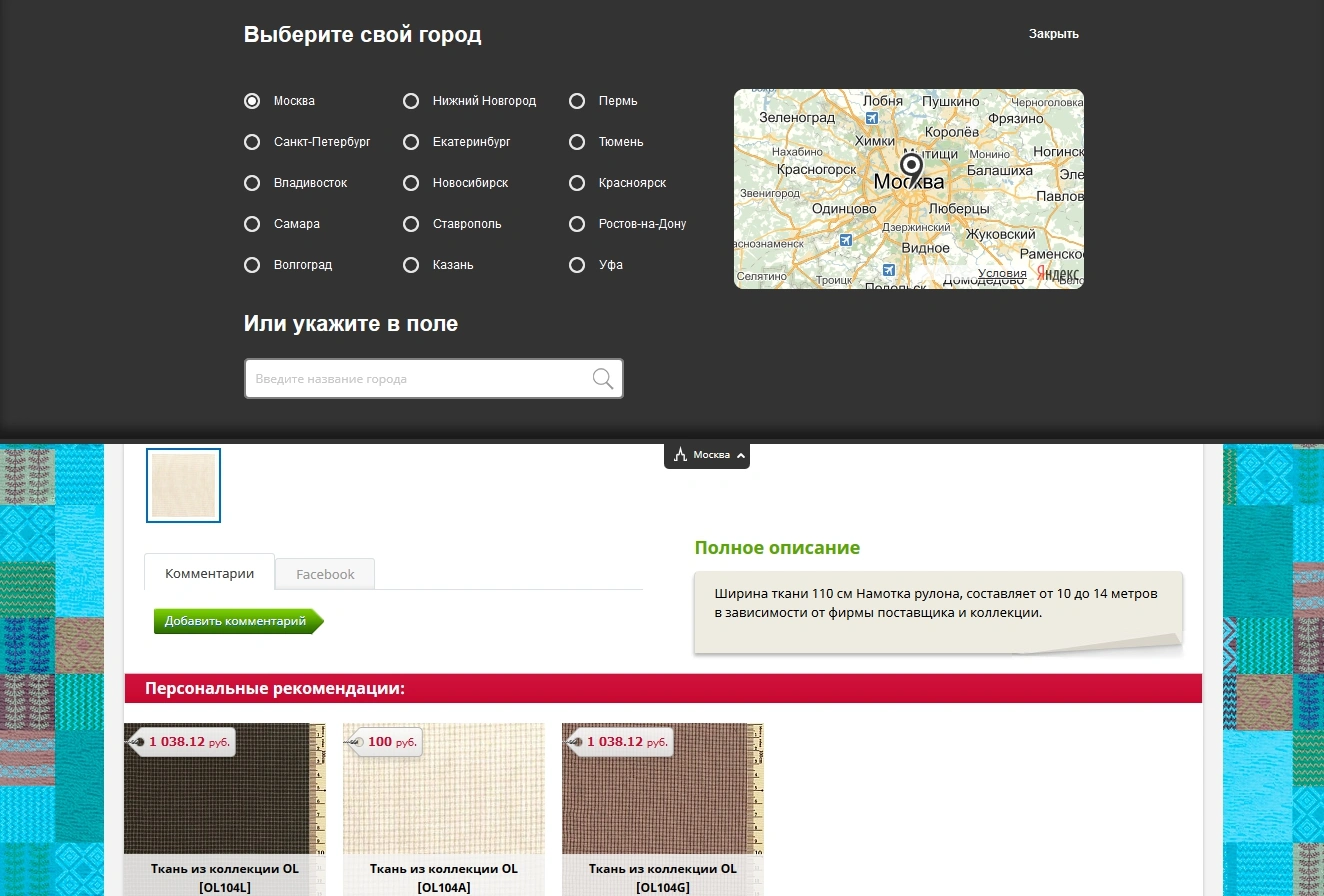Select the Екатеринбург option
Screen dimensions: 1324x896
coord(411,142)
